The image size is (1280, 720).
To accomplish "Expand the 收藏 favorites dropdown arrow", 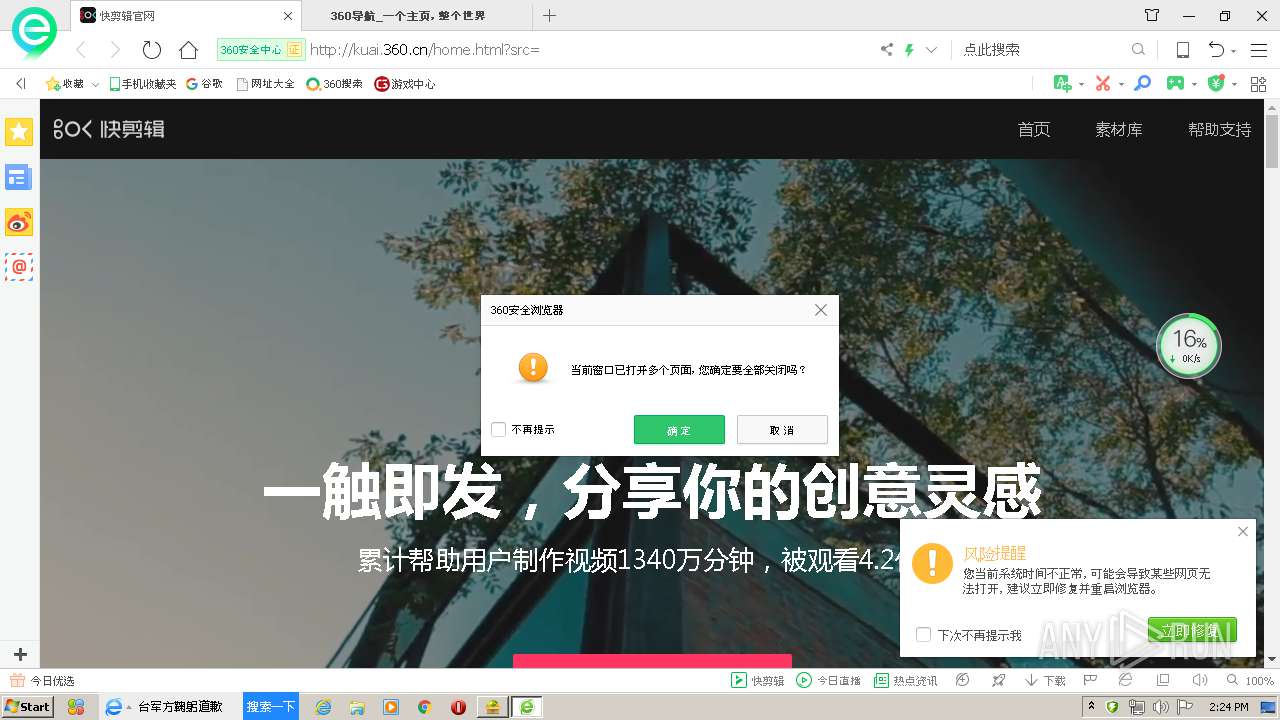I will pyautogui.click(x=95, y=85).
